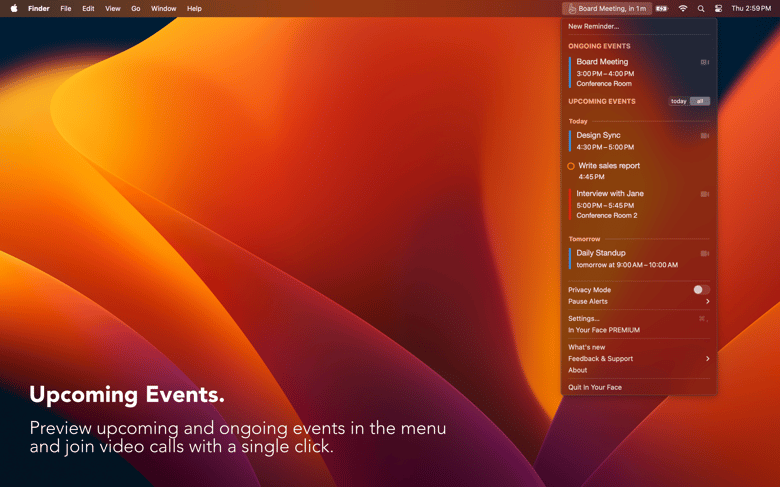Open the Window menu

[164, 8]
